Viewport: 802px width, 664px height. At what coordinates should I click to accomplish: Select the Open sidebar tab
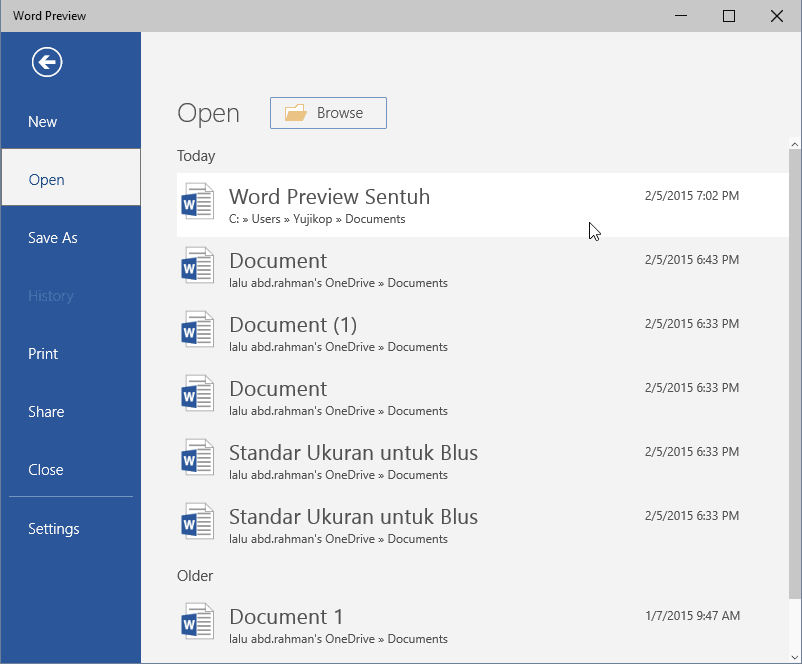click(x=71, y=178)
